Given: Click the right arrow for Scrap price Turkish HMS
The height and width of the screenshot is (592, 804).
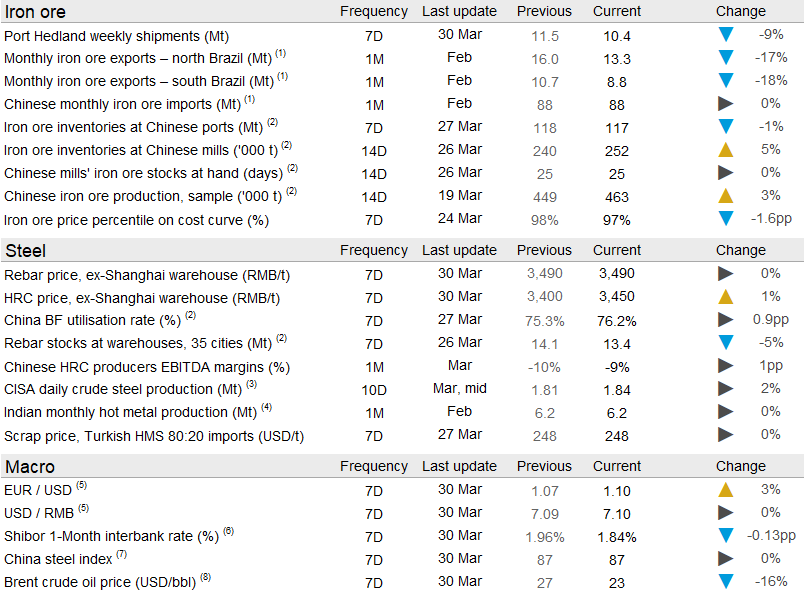Looking at the screenshot, I should [726, 435].
